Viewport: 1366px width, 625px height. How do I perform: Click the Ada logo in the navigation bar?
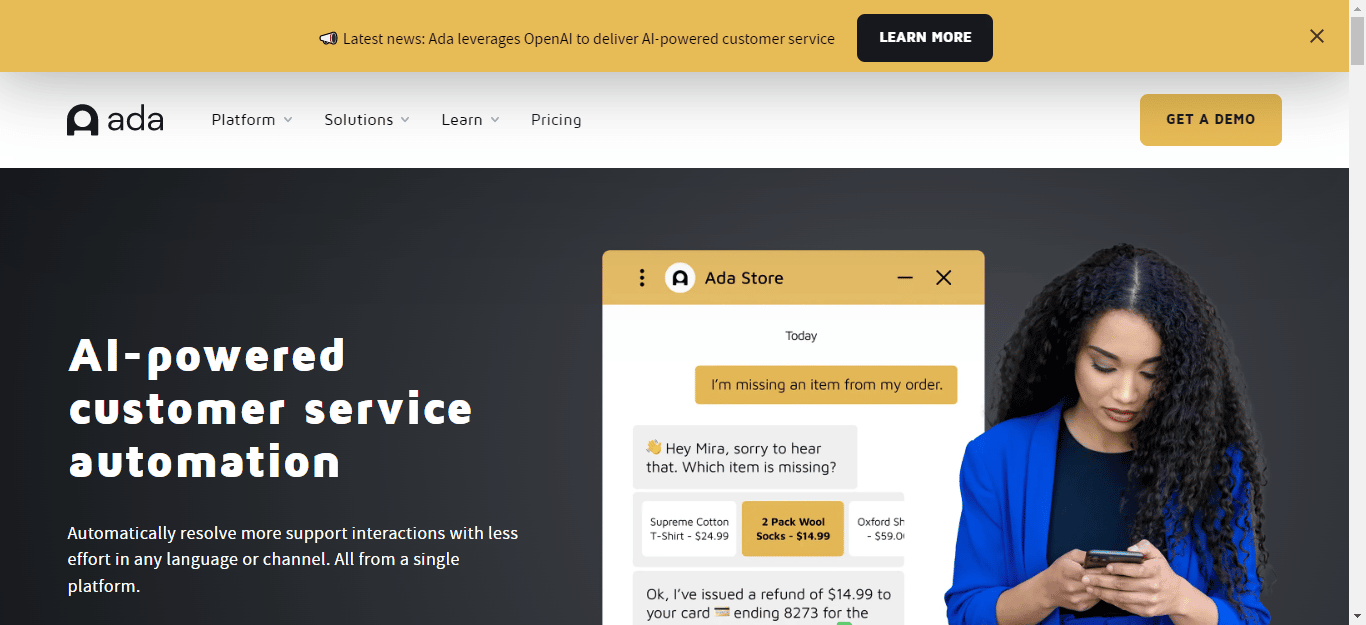[x=114, y=118]
